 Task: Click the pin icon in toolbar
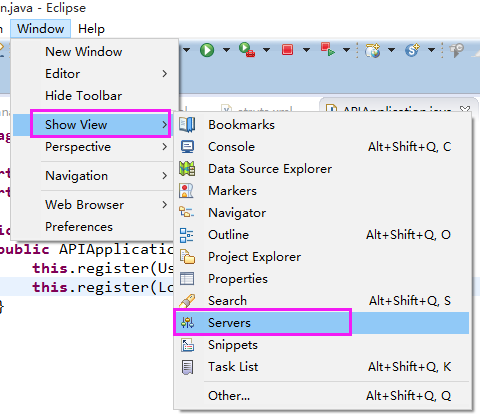tap(456, 50)
